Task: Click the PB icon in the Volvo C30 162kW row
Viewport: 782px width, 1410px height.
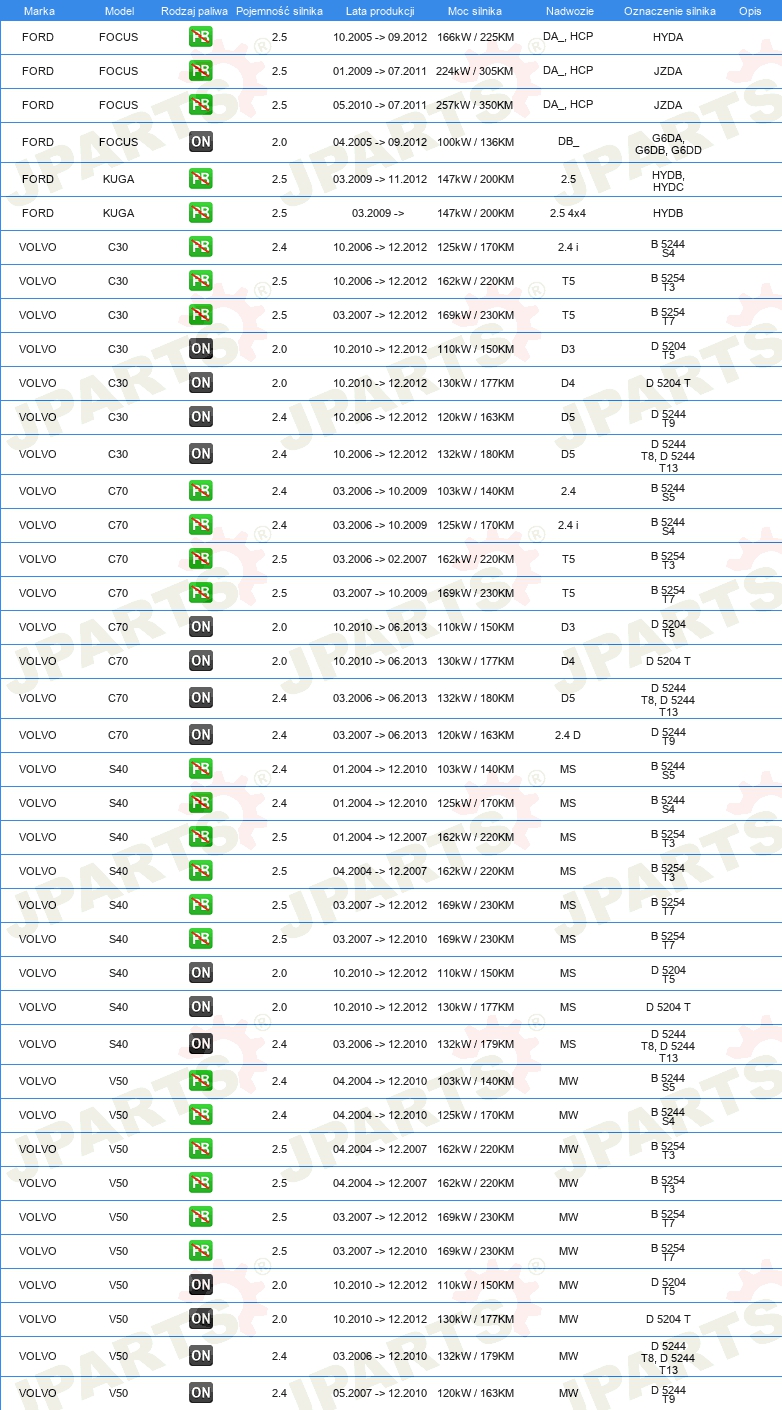Action: (201, 281)
